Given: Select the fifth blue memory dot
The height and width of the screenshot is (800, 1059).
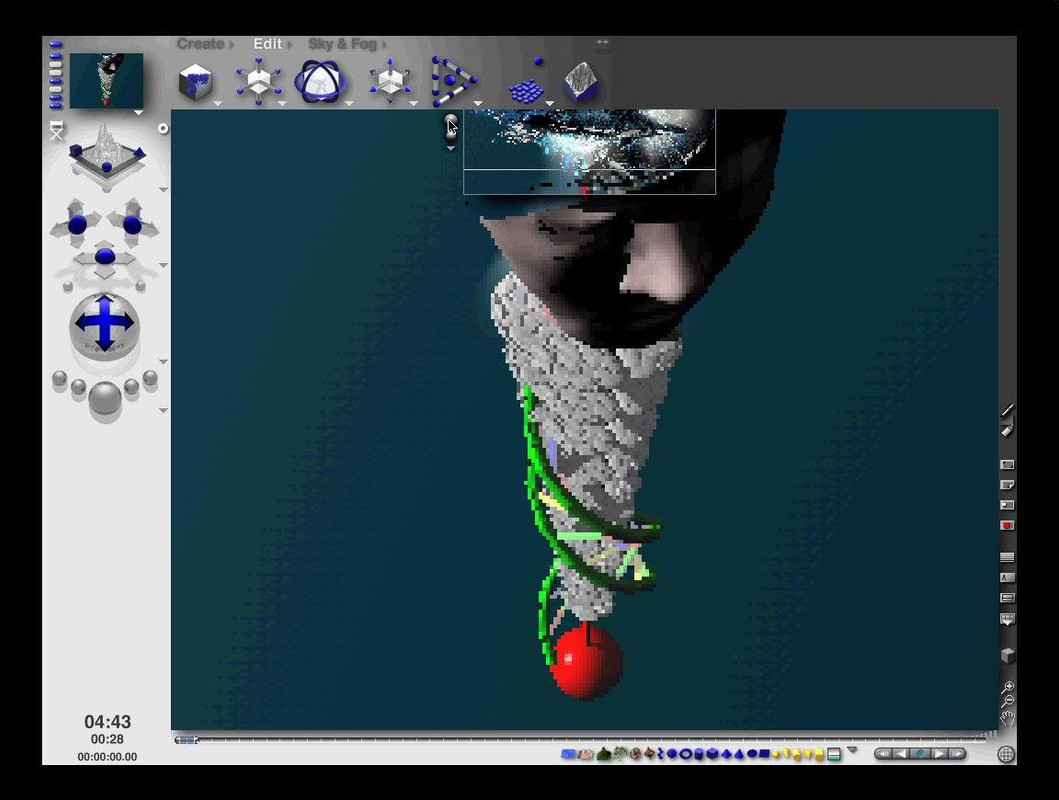Looking at the screenshot, I should pos(56,81).
